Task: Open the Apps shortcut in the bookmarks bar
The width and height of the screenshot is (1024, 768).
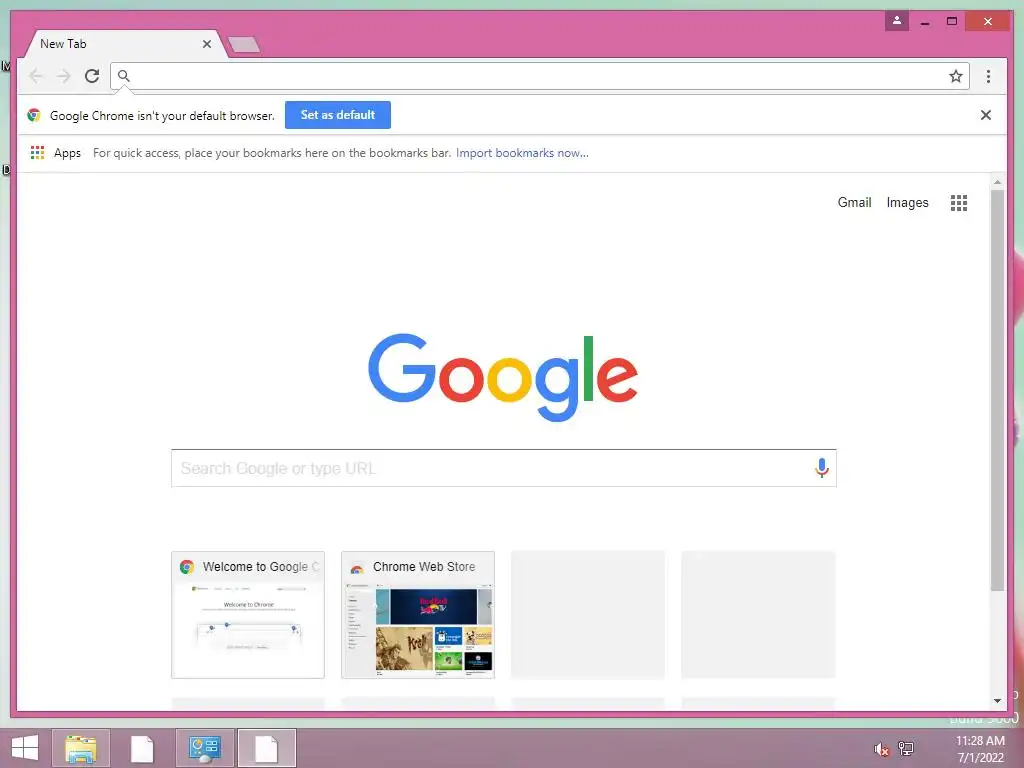Action: 56,153
